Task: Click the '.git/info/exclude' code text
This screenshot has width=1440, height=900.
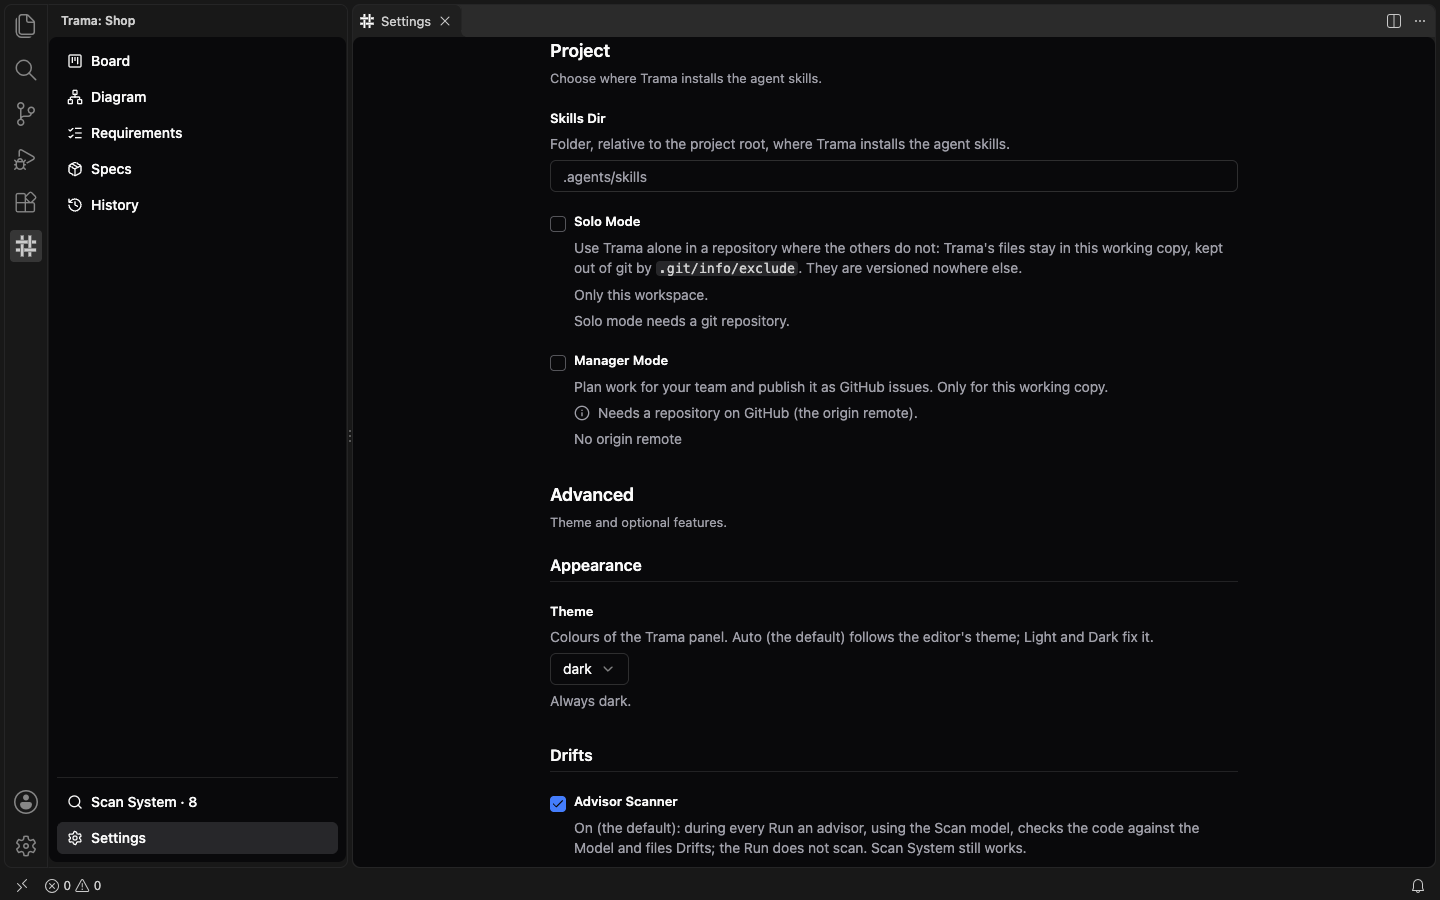Action: (727, 268)
